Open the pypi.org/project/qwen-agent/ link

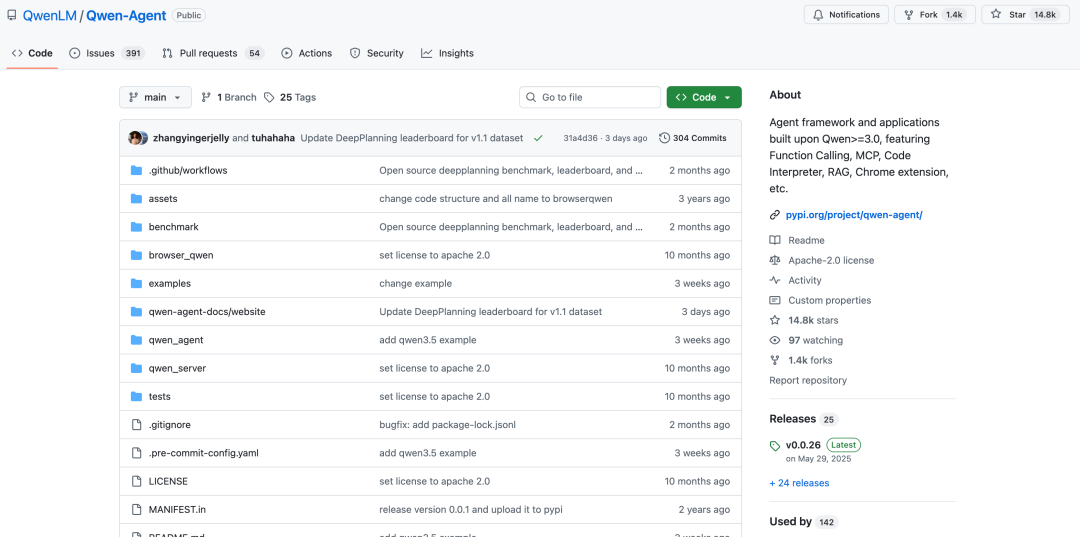(x=853, y=215)
